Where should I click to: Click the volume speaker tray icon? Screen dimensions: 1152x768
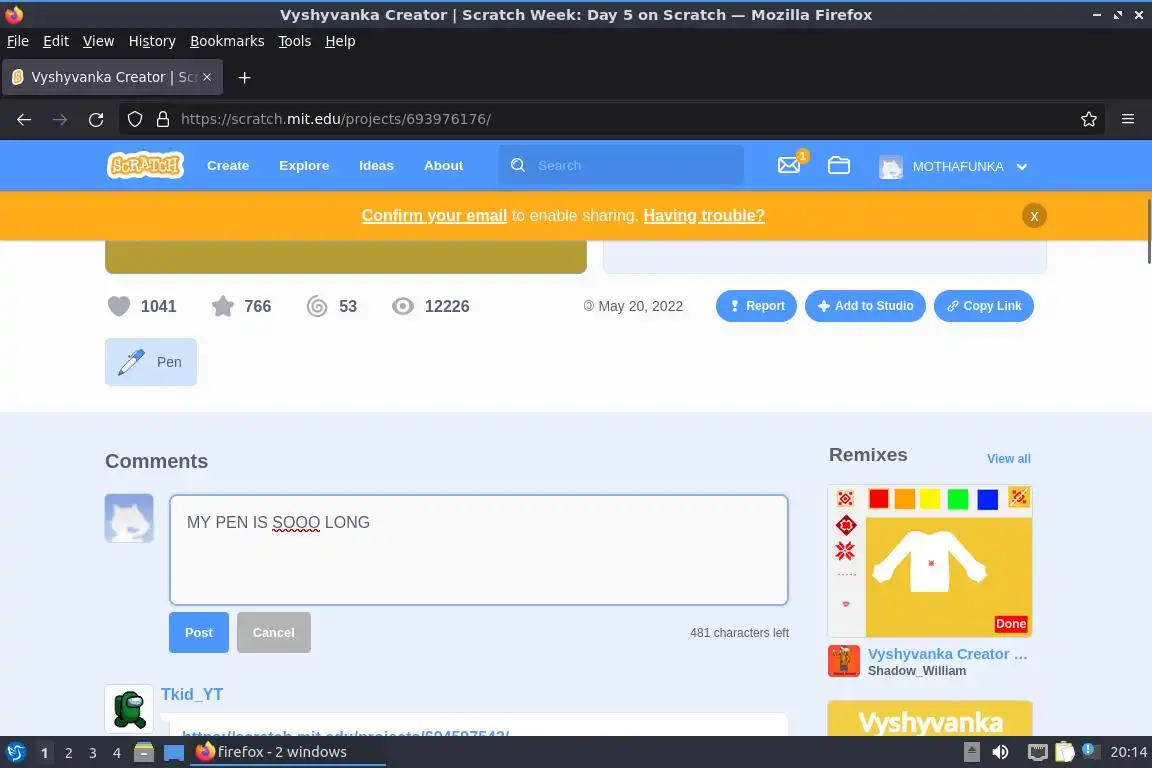1000,752
